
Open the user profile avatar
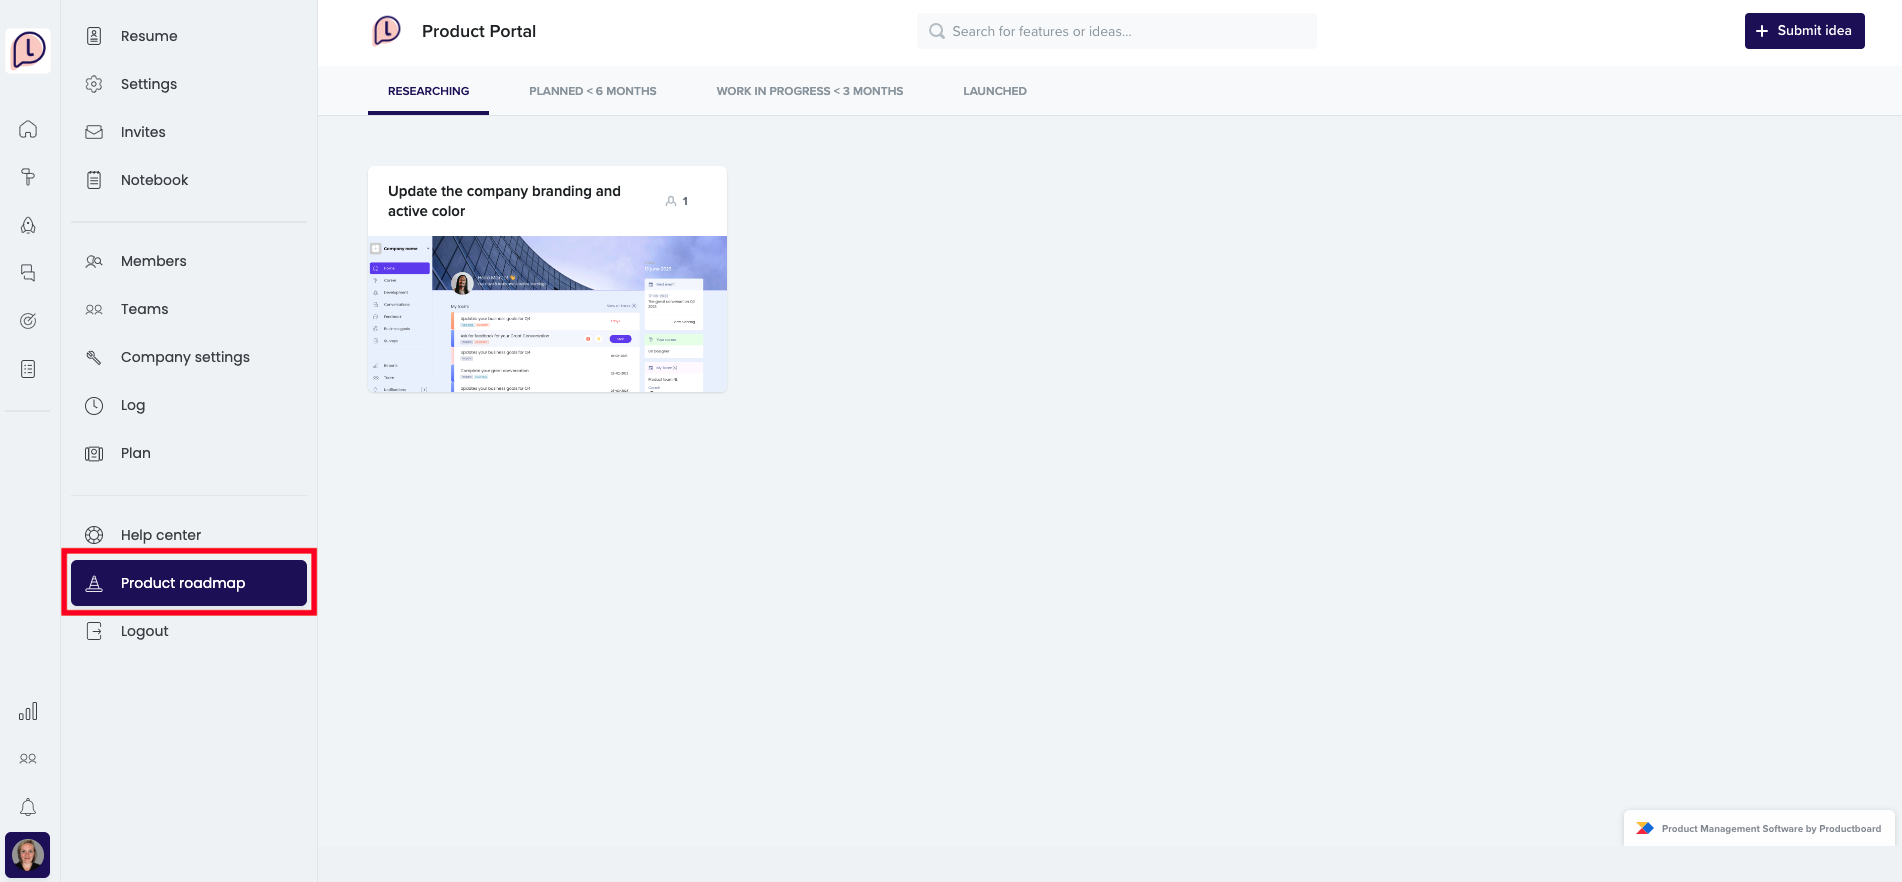(x=28, y=855)
